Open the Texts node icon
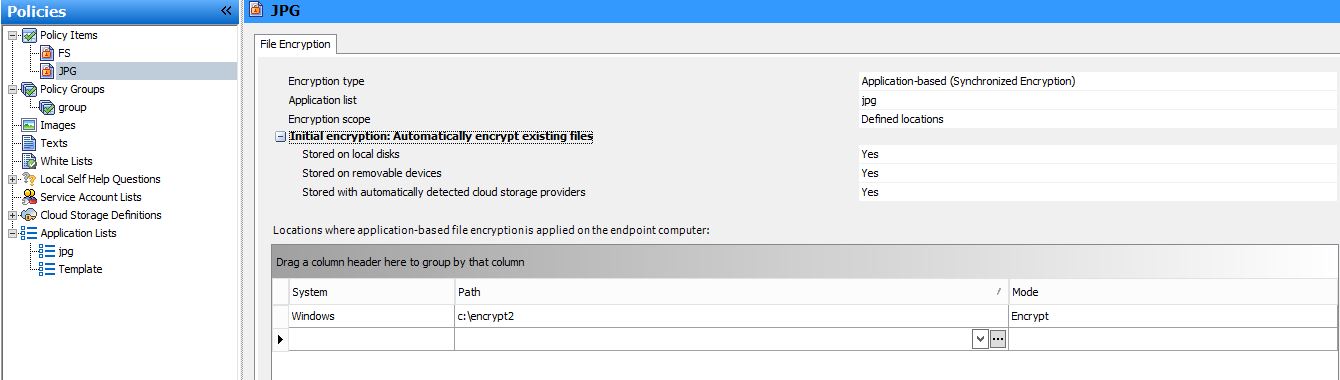 point(29,143)
